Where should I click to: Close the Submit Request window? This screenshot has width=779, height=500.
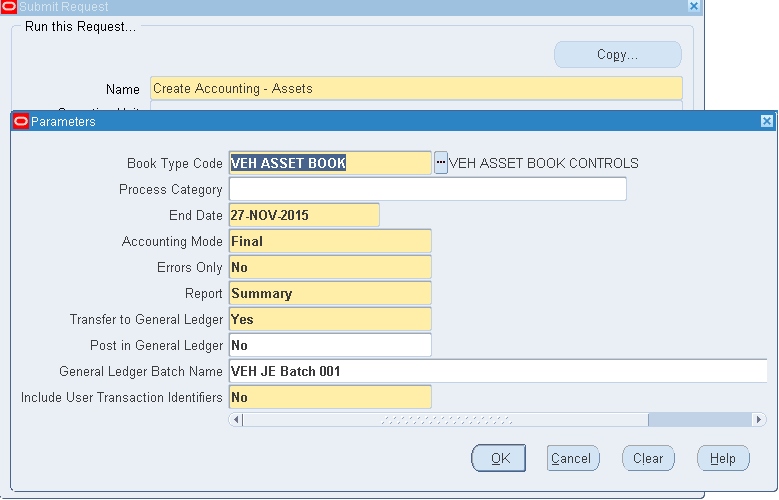(694, 6)
